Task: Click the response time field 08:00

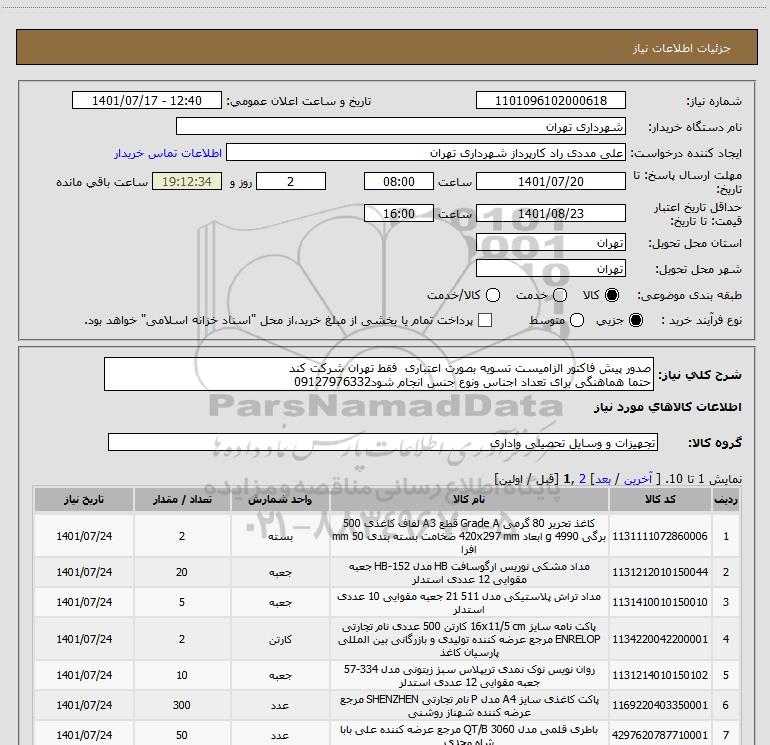Action: click(x=399, y=181)
